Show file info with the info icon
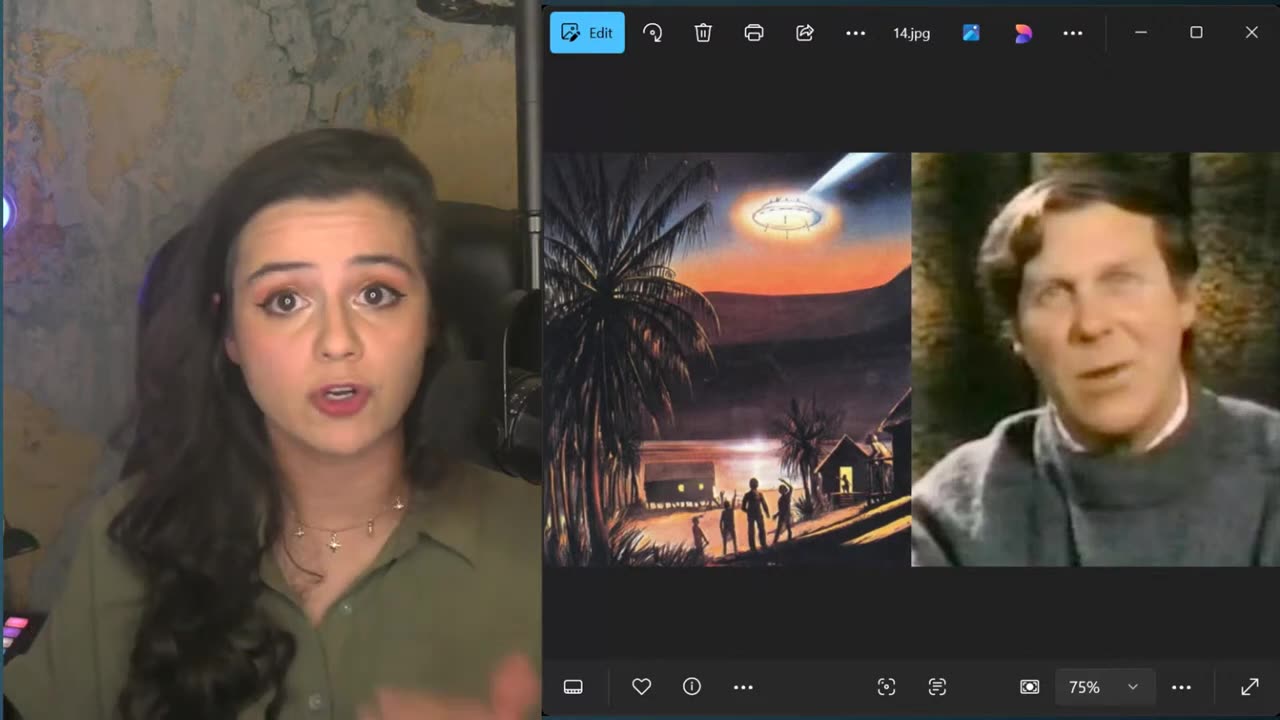1280x720 pixels. pyautogui.click(x=692, y=687)
